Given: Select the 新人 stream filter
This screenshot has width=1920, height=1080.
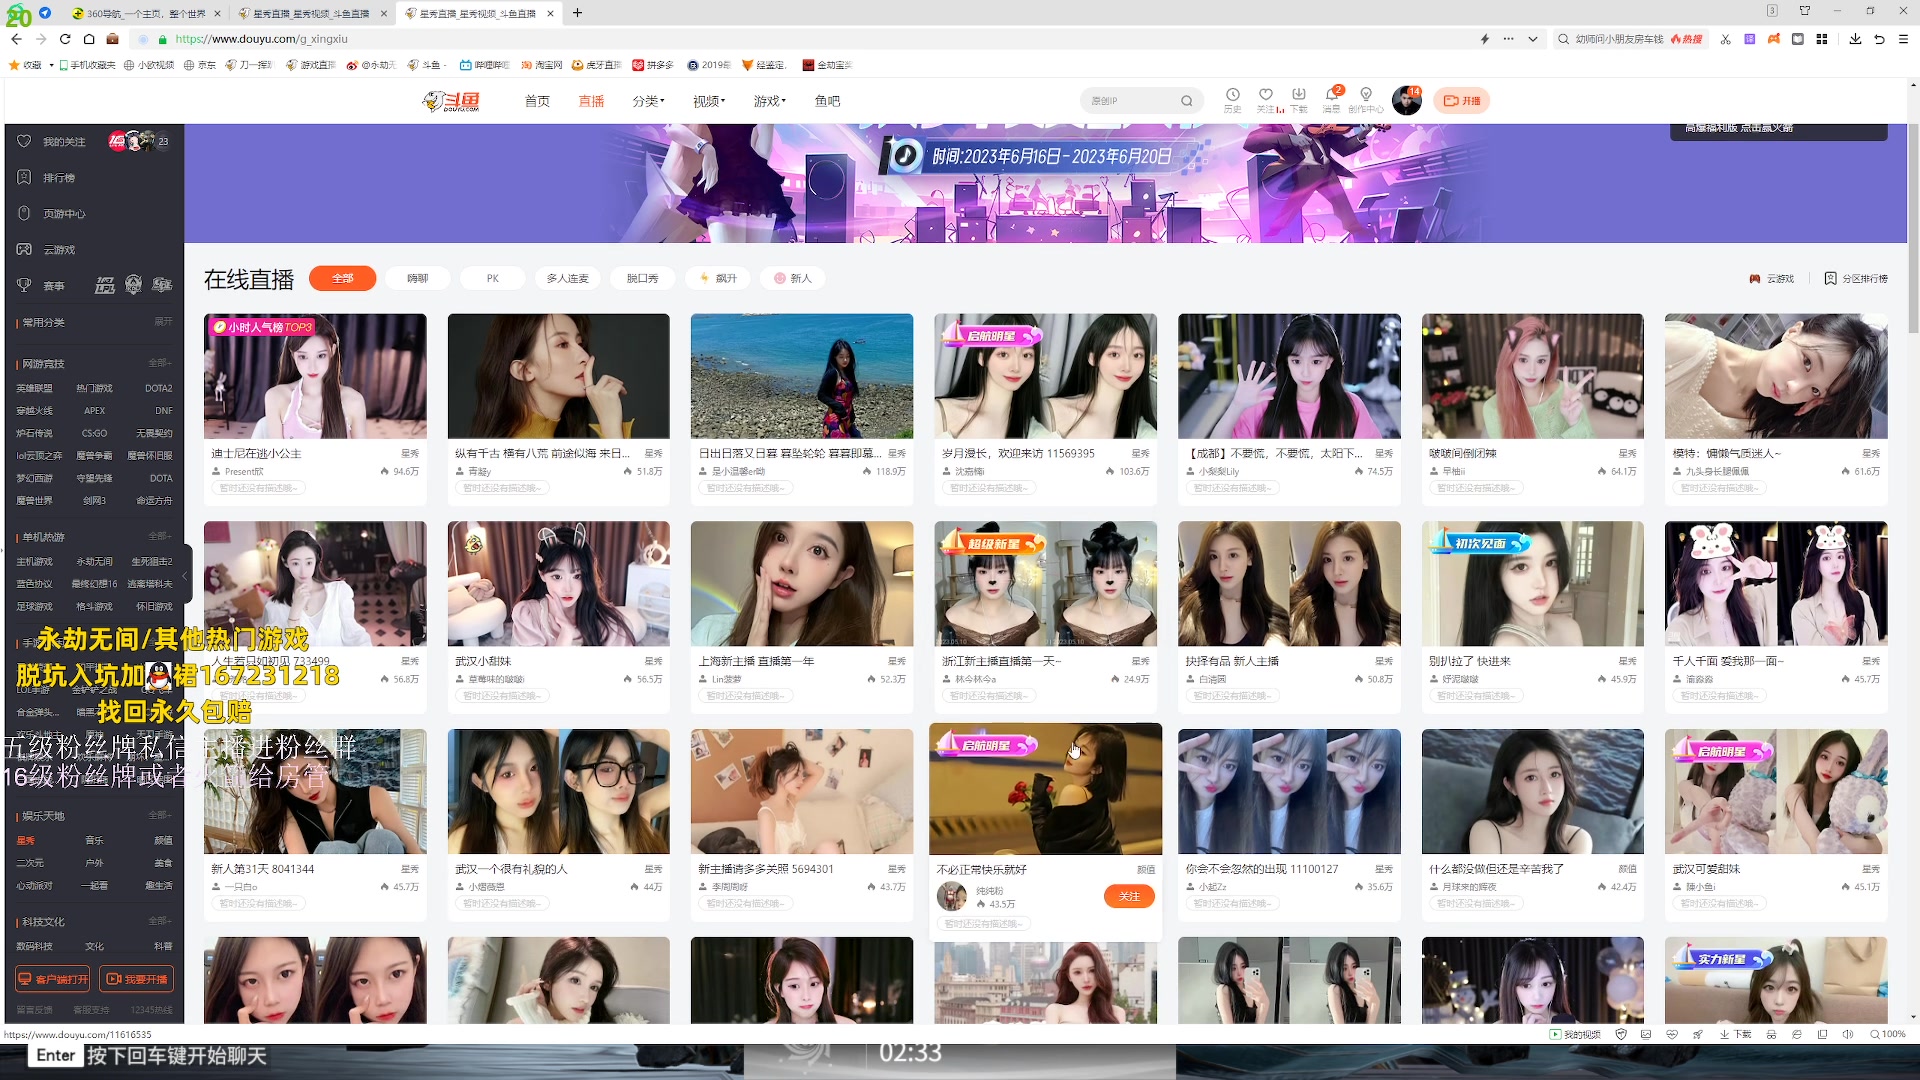Looking at the screenshot, I should [x=793, y=278].
